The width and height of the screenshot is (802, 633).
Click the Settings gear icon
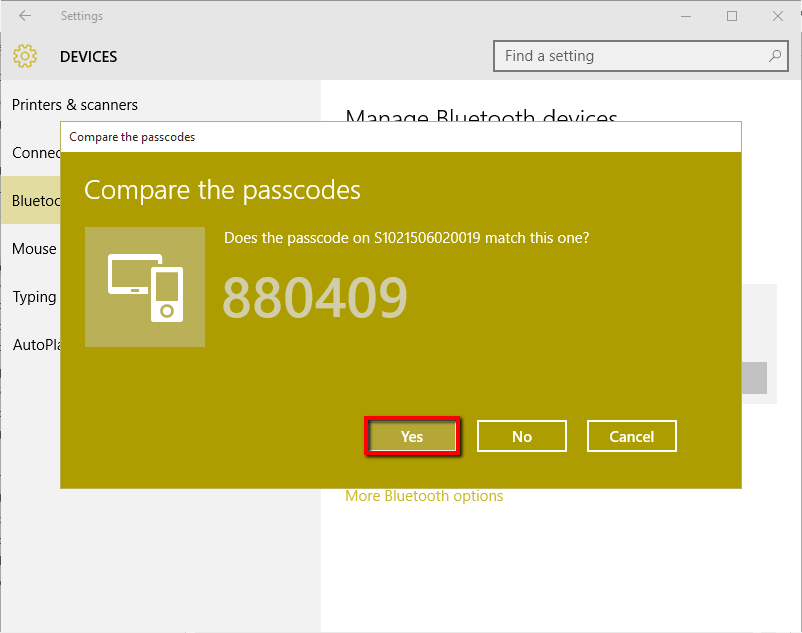[24, 56]
